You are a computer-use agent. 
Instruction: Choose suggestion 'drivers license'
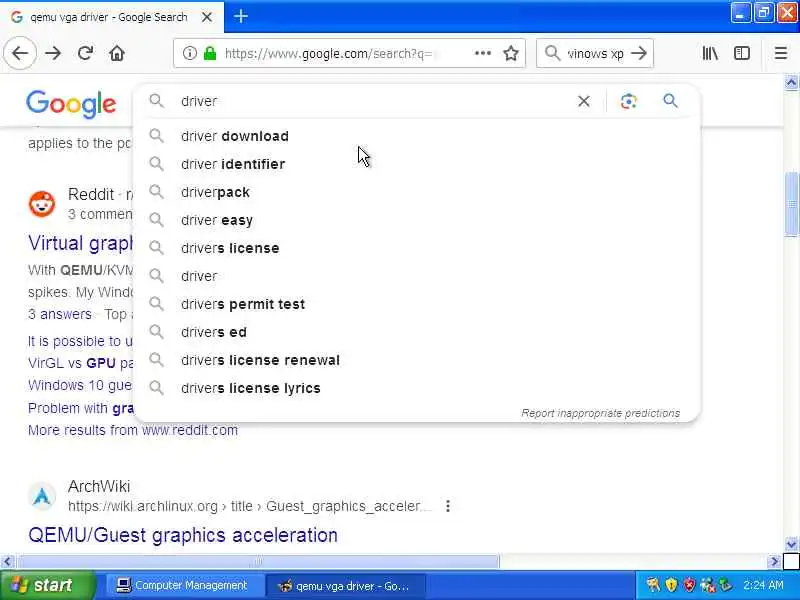coord(416,248)
